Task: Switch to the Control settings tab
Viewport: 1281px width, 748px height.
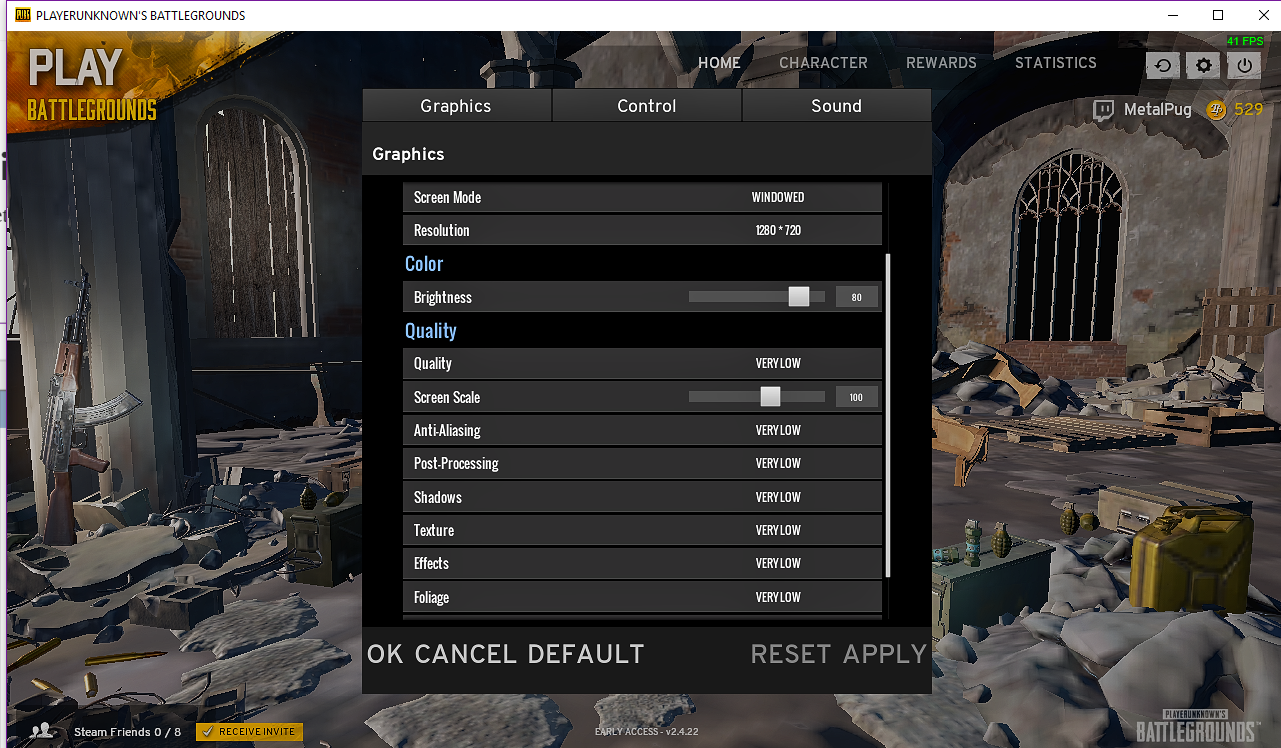Action: (x=647, y=106)
